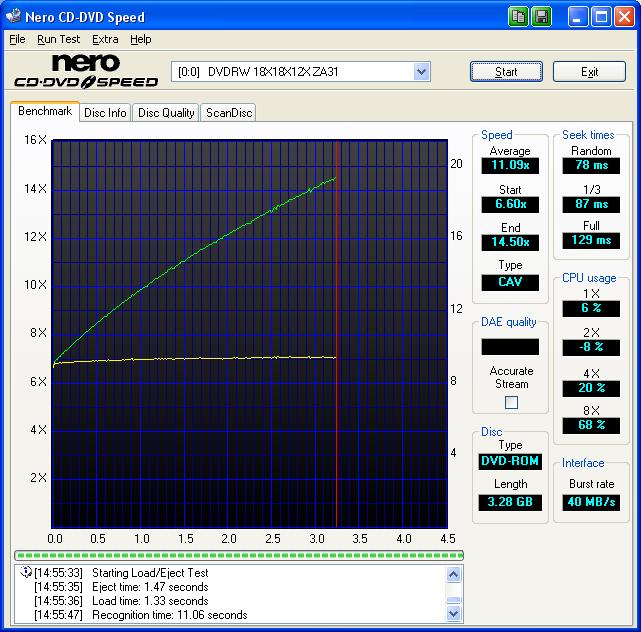Open the drive selection dropdown arrow
Viewport: 641px width, 632px height.
point(421,72)
